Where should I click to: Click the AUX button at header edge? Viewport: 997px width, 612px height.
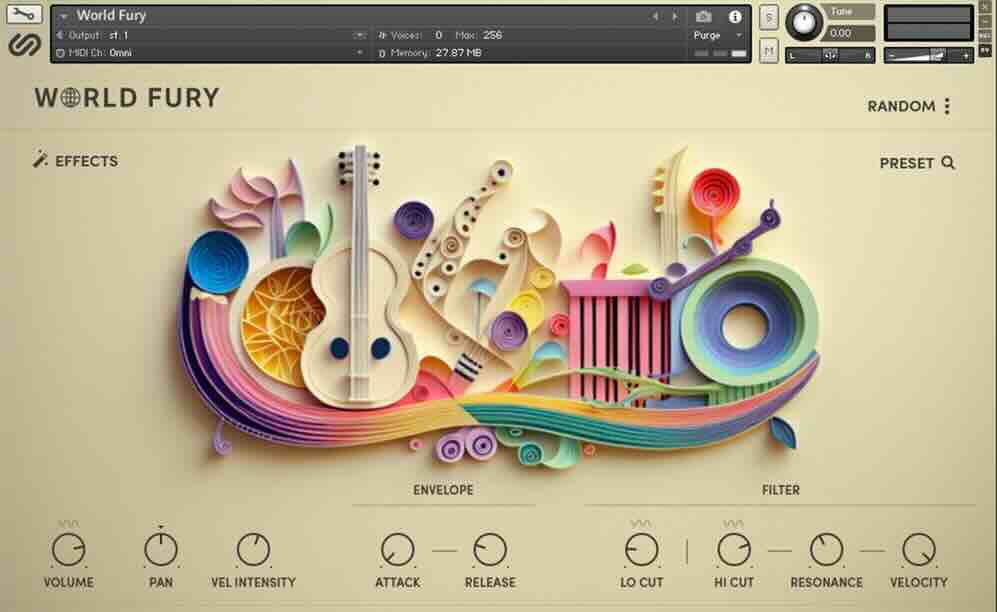pos(986,36)
